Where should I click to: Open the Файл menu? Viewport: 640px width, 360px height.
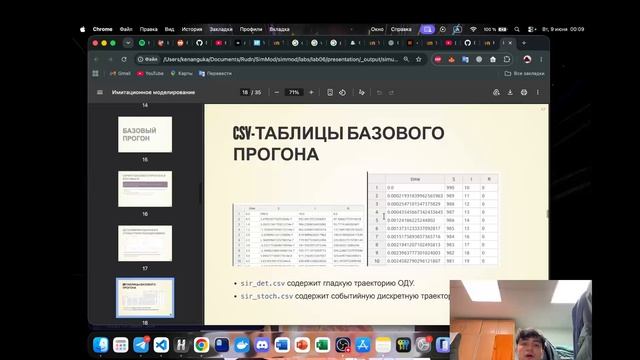tap(126, 29)
